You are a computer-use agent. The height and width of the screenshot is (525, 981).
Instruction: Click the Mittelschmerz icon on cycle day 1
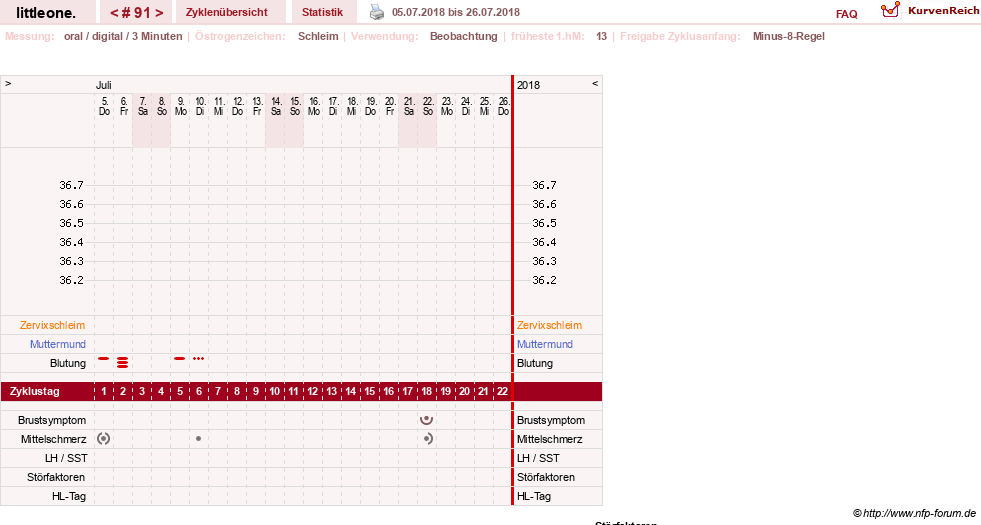[x=104, y=439]
